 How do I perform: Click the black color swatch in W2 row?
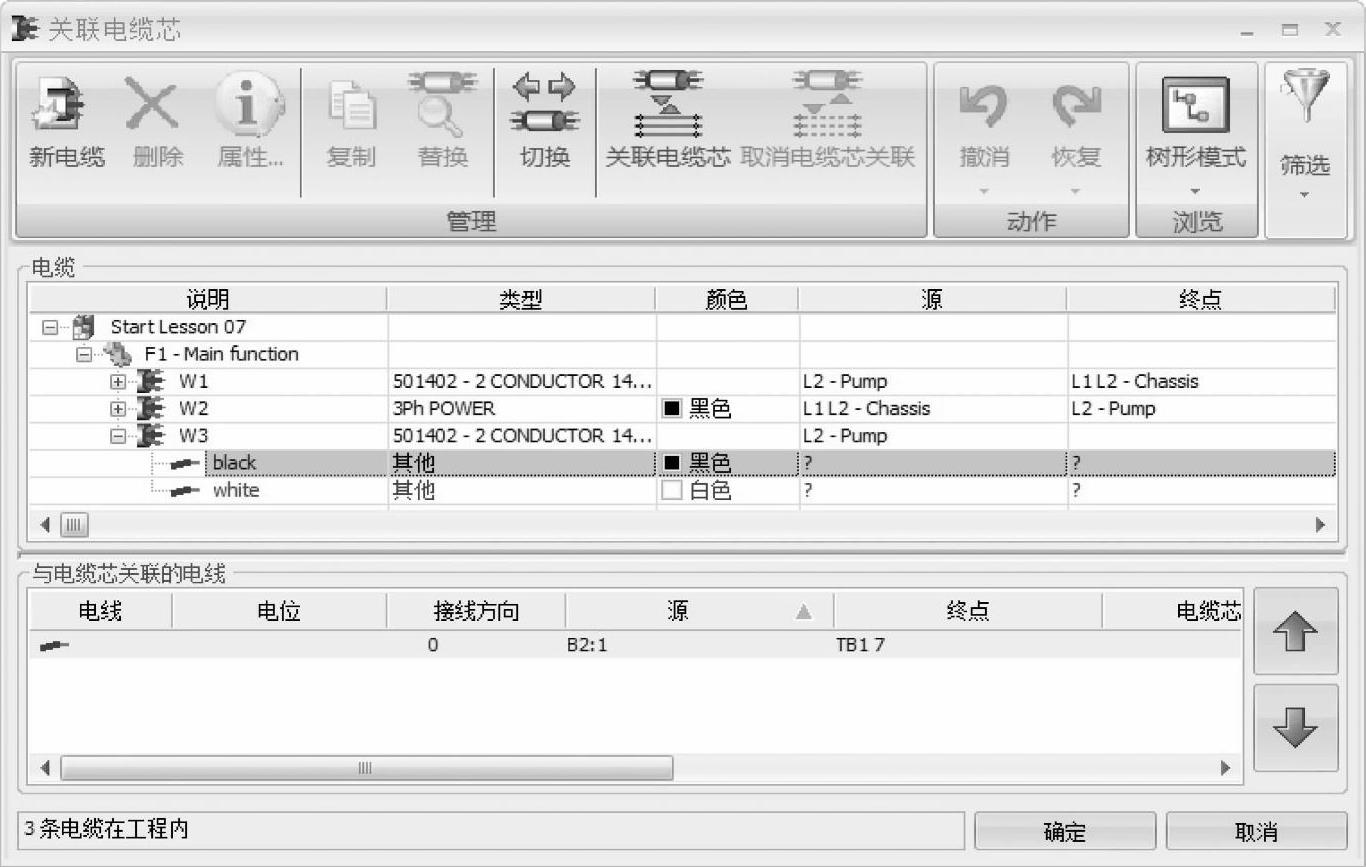(x=672, y=409)
